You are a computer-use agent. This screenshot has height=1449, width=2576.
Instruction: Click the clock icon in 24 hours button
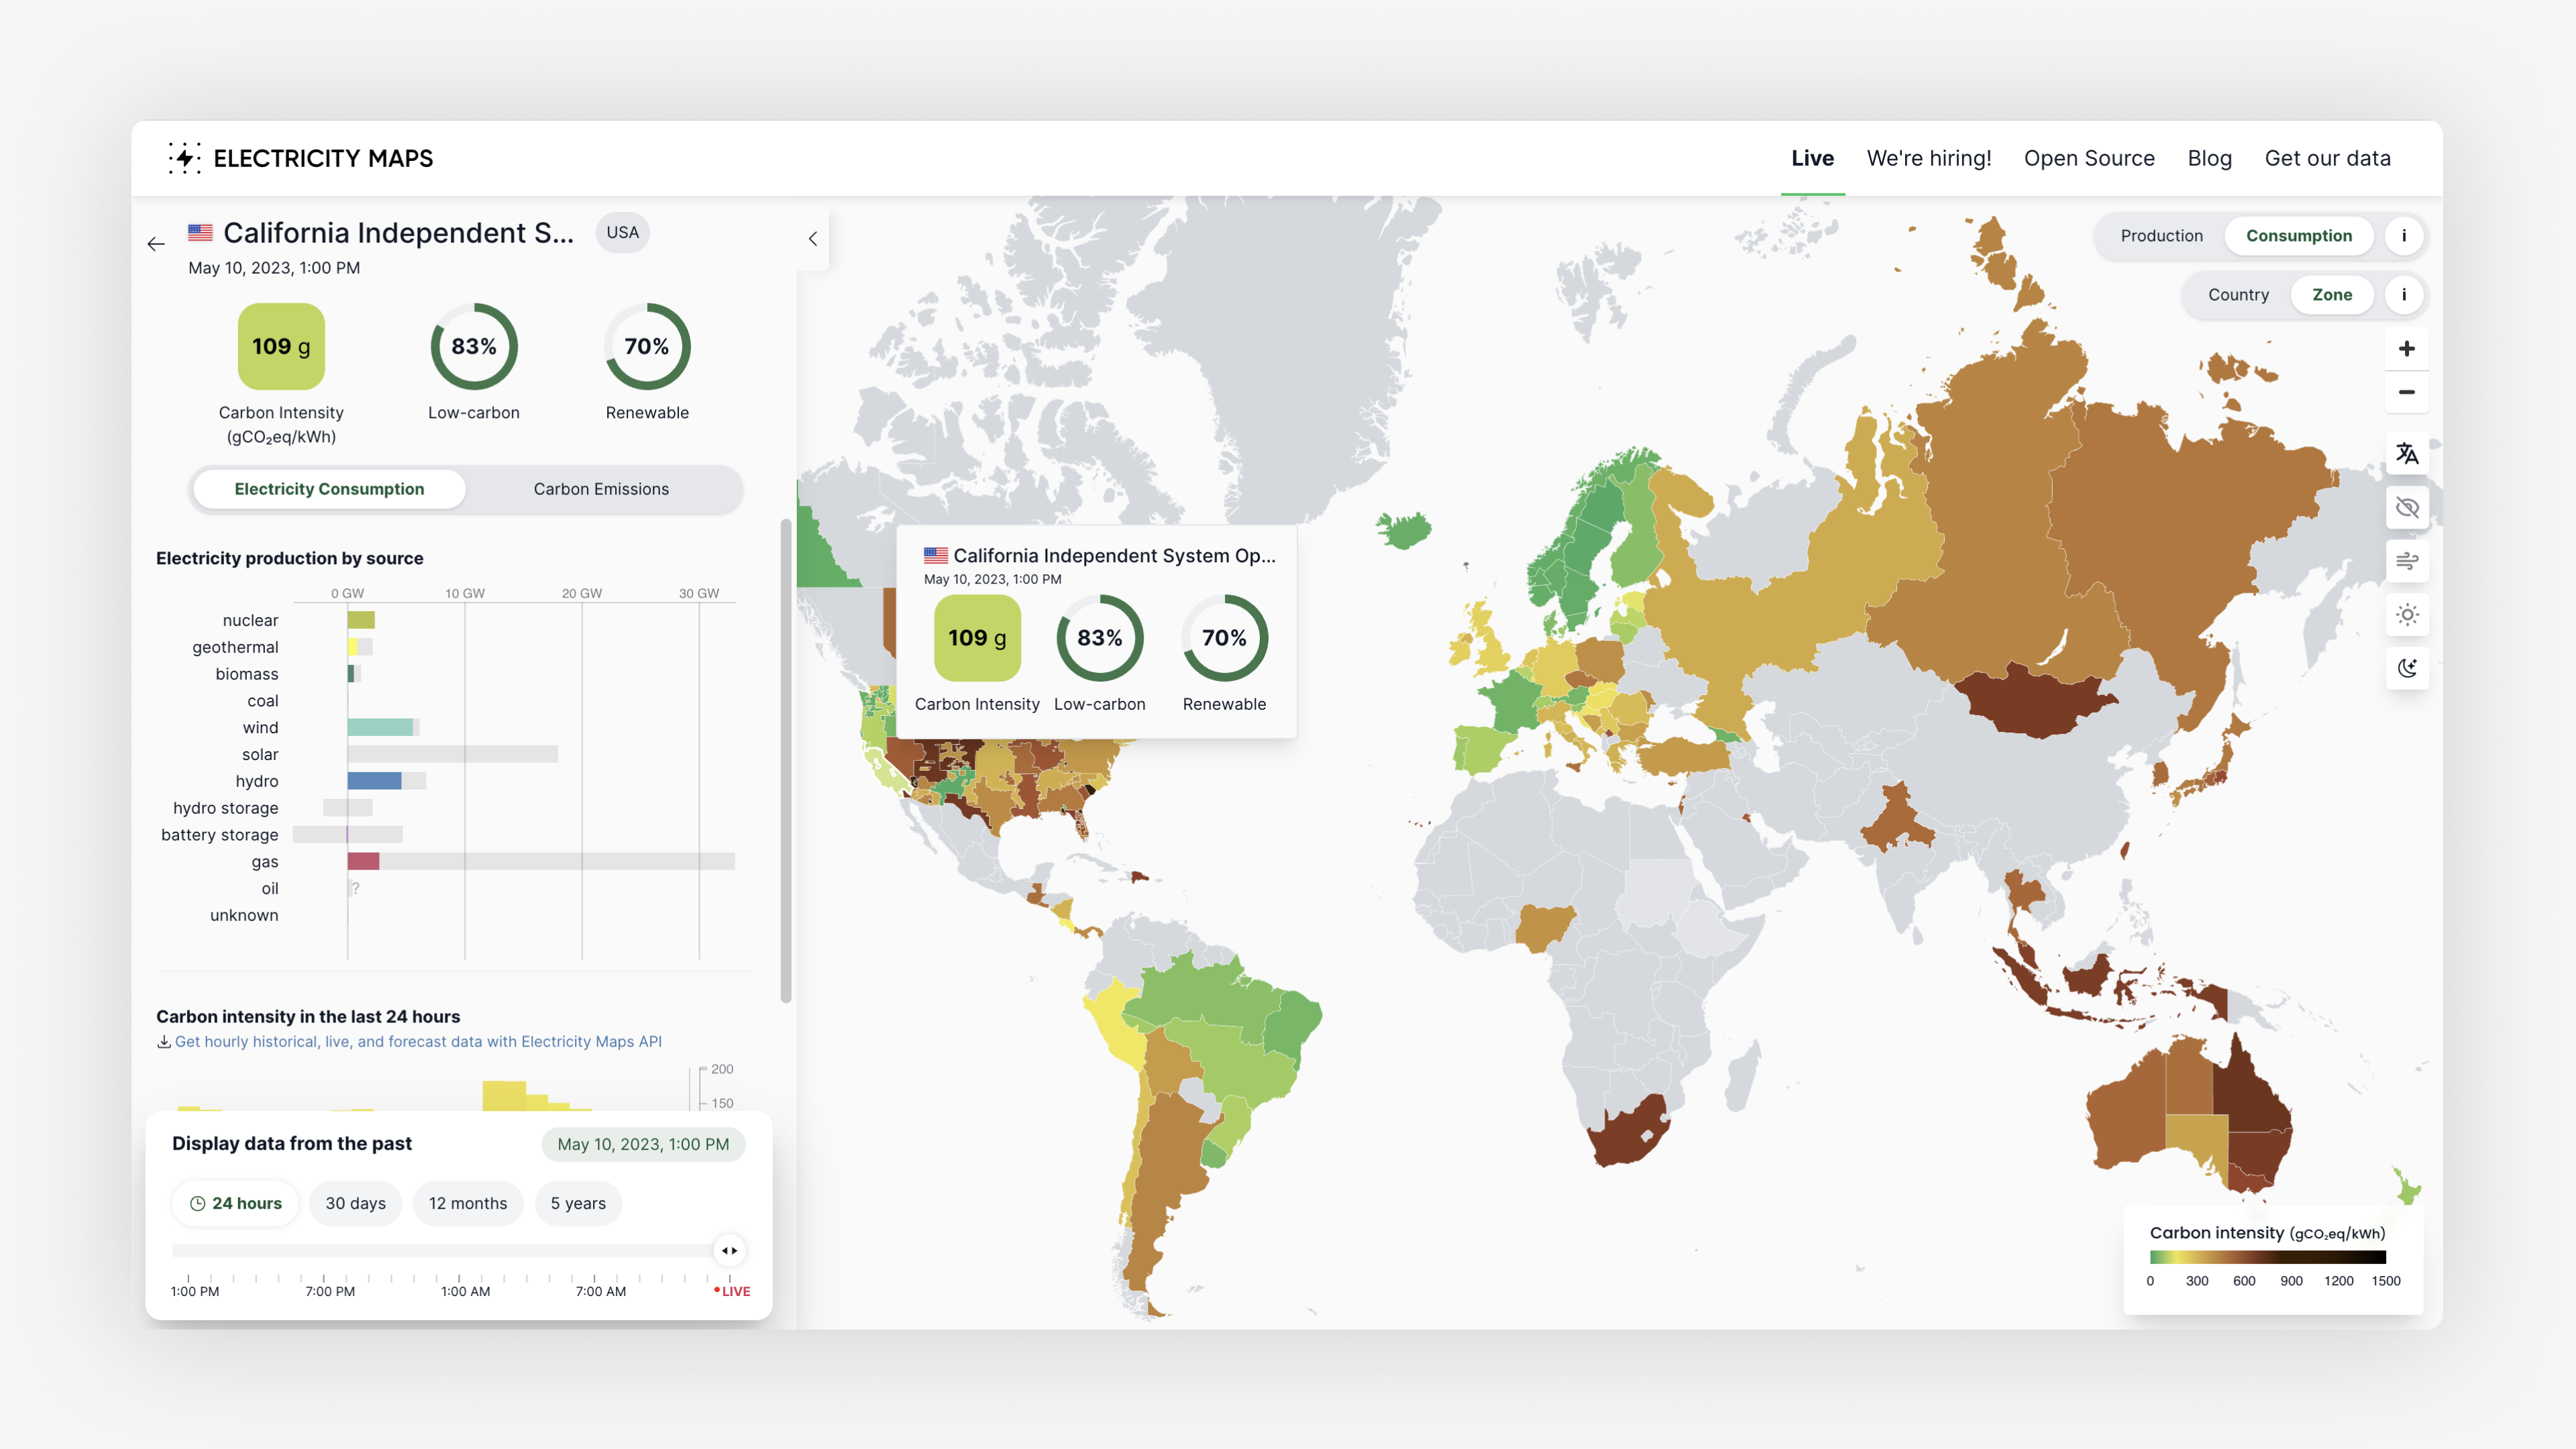pyautogui.click(x=198, y=1203)
